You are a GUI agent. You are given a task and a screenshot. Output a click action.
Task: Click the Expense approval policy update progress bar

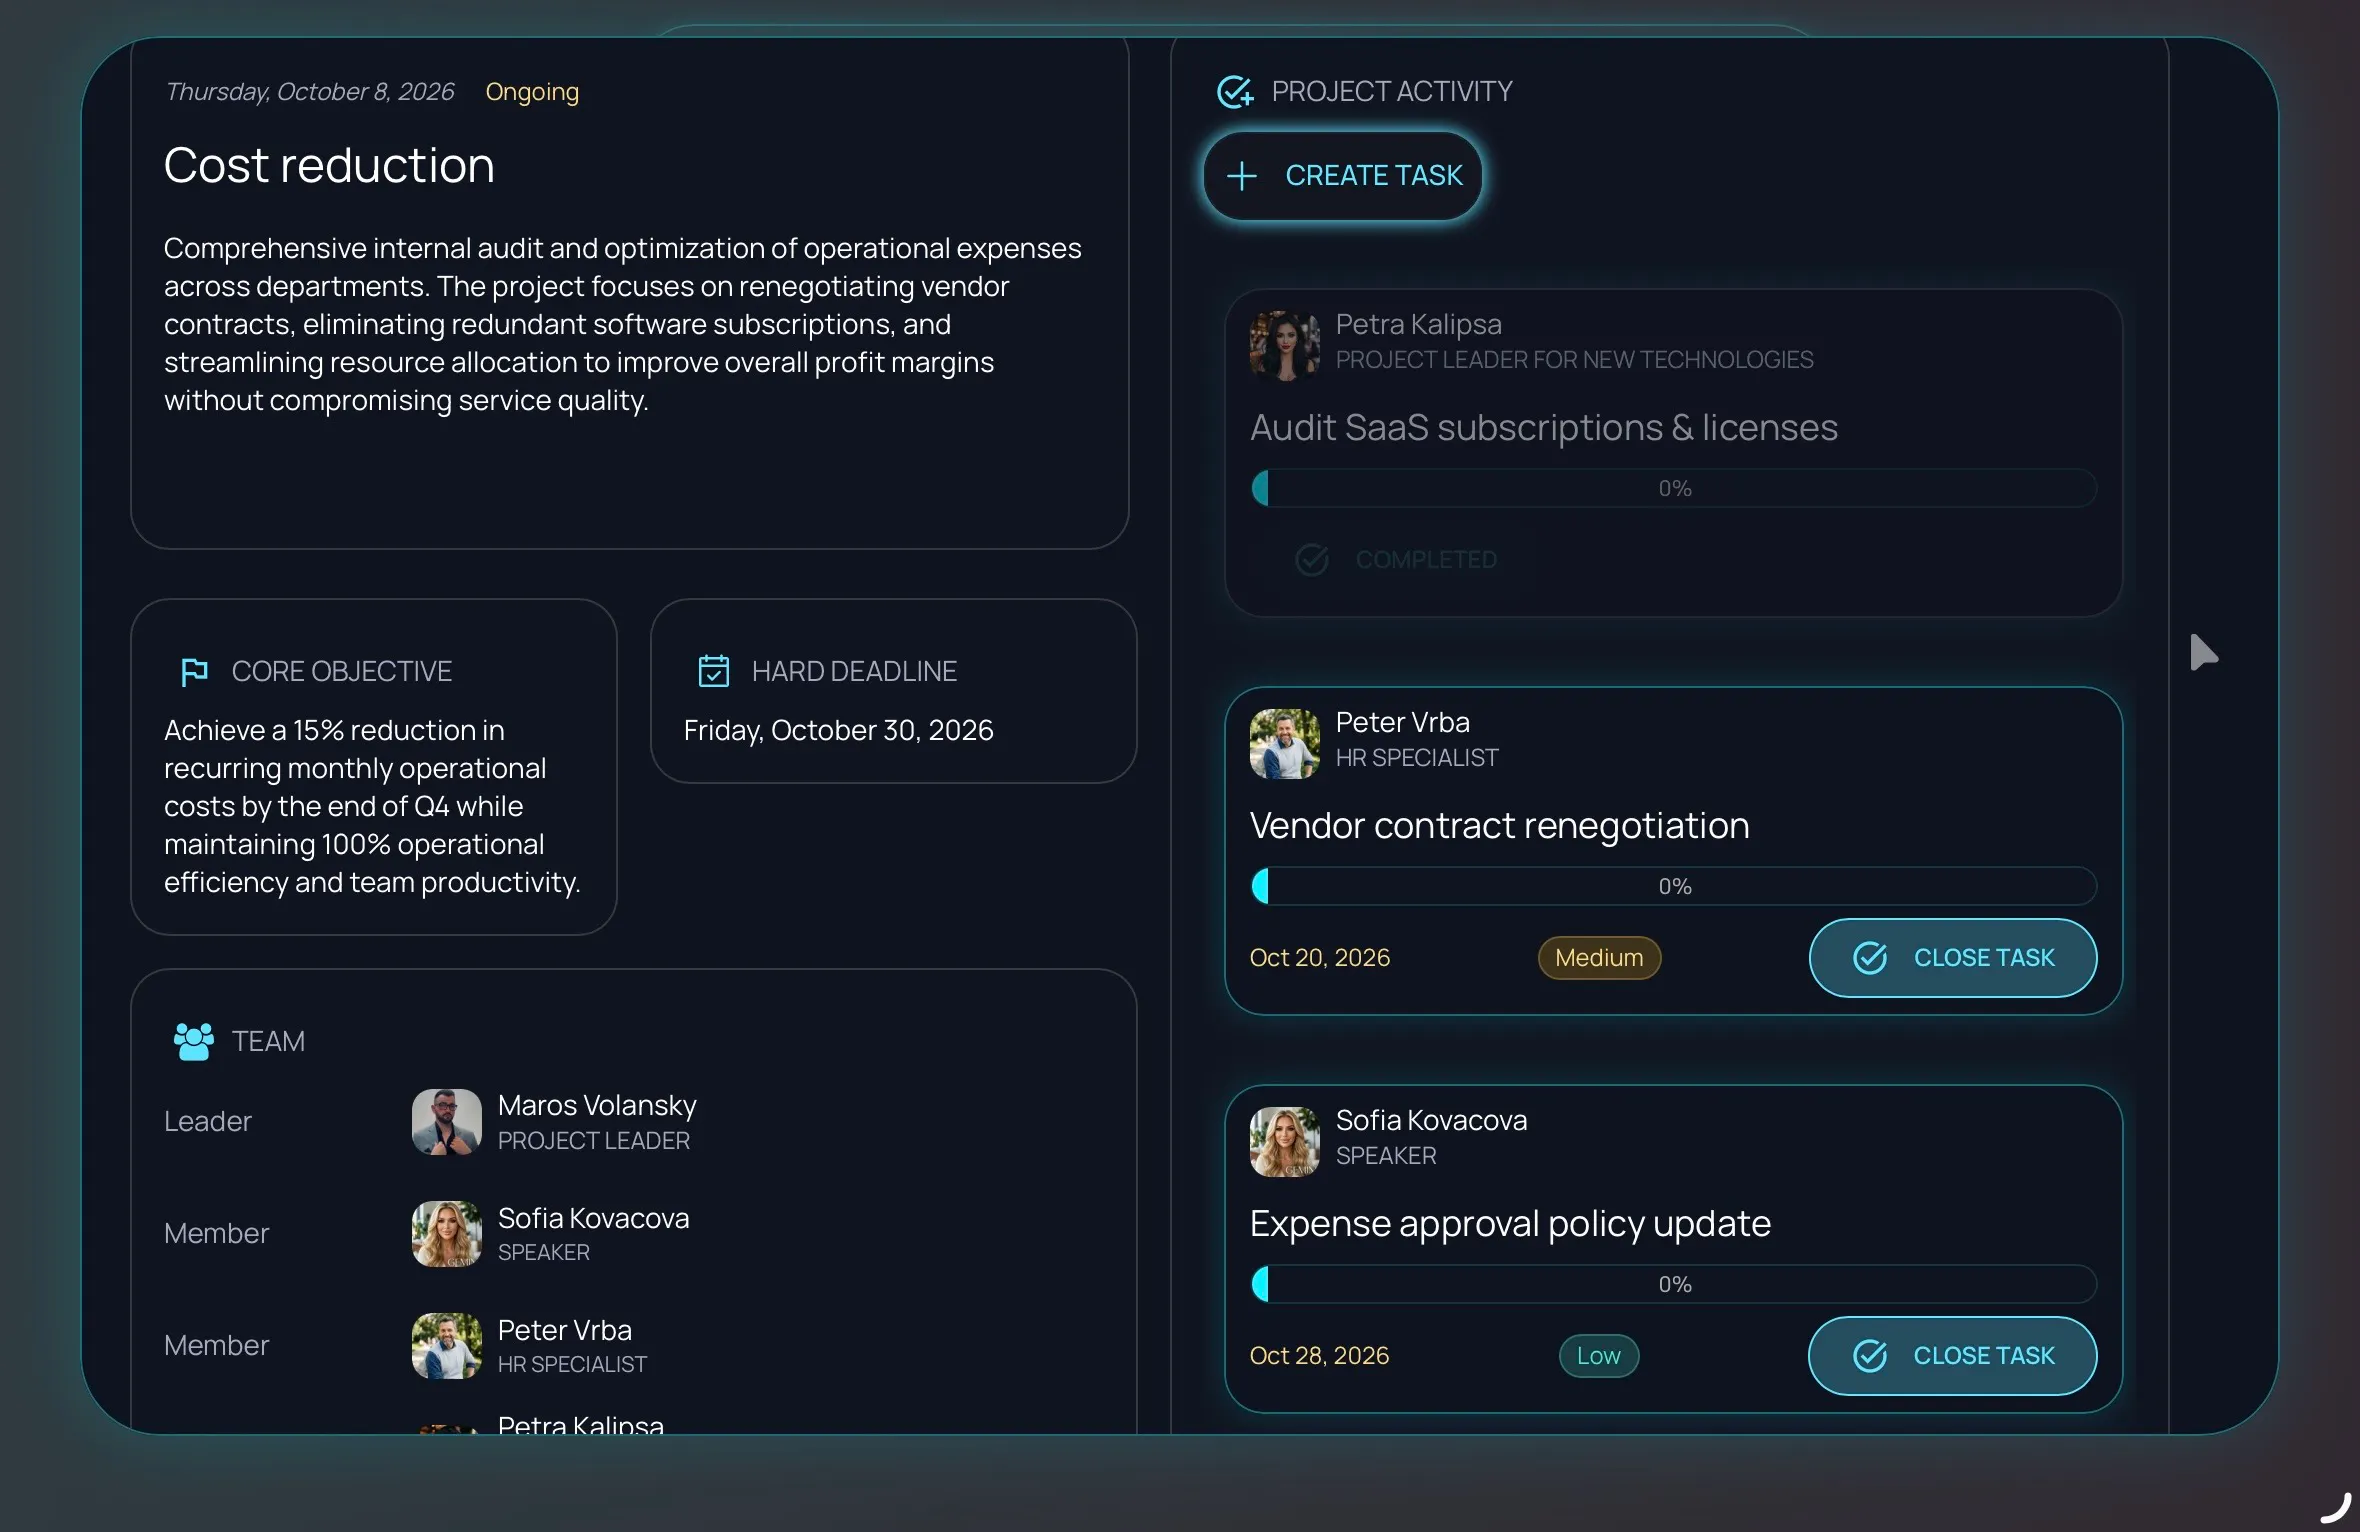[x=1674, y=1284]
